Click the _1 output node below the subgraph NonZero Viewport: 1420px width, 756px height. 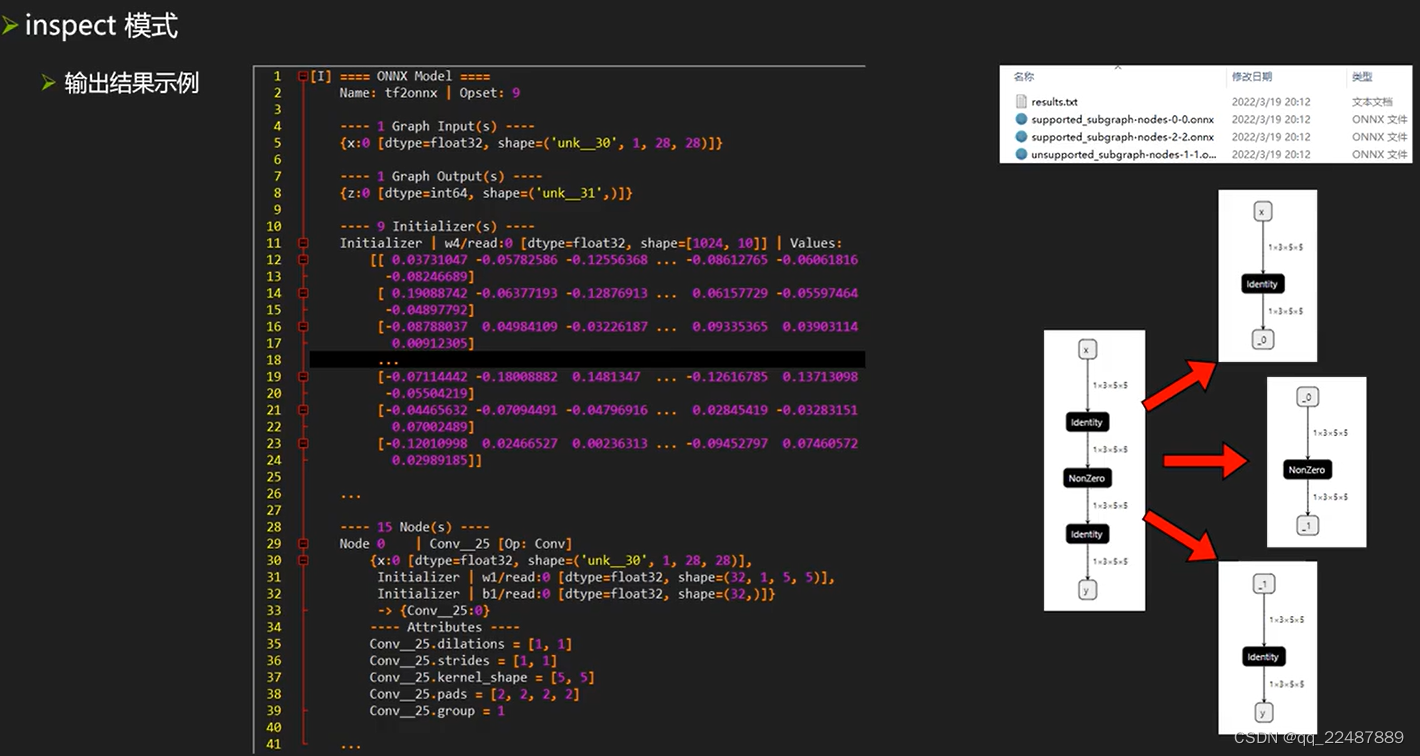click(x=1307, y=526)
